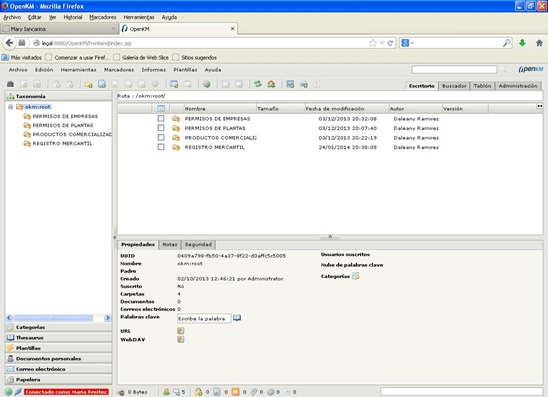Click the Go to home folder icon

tap(271, 84)
